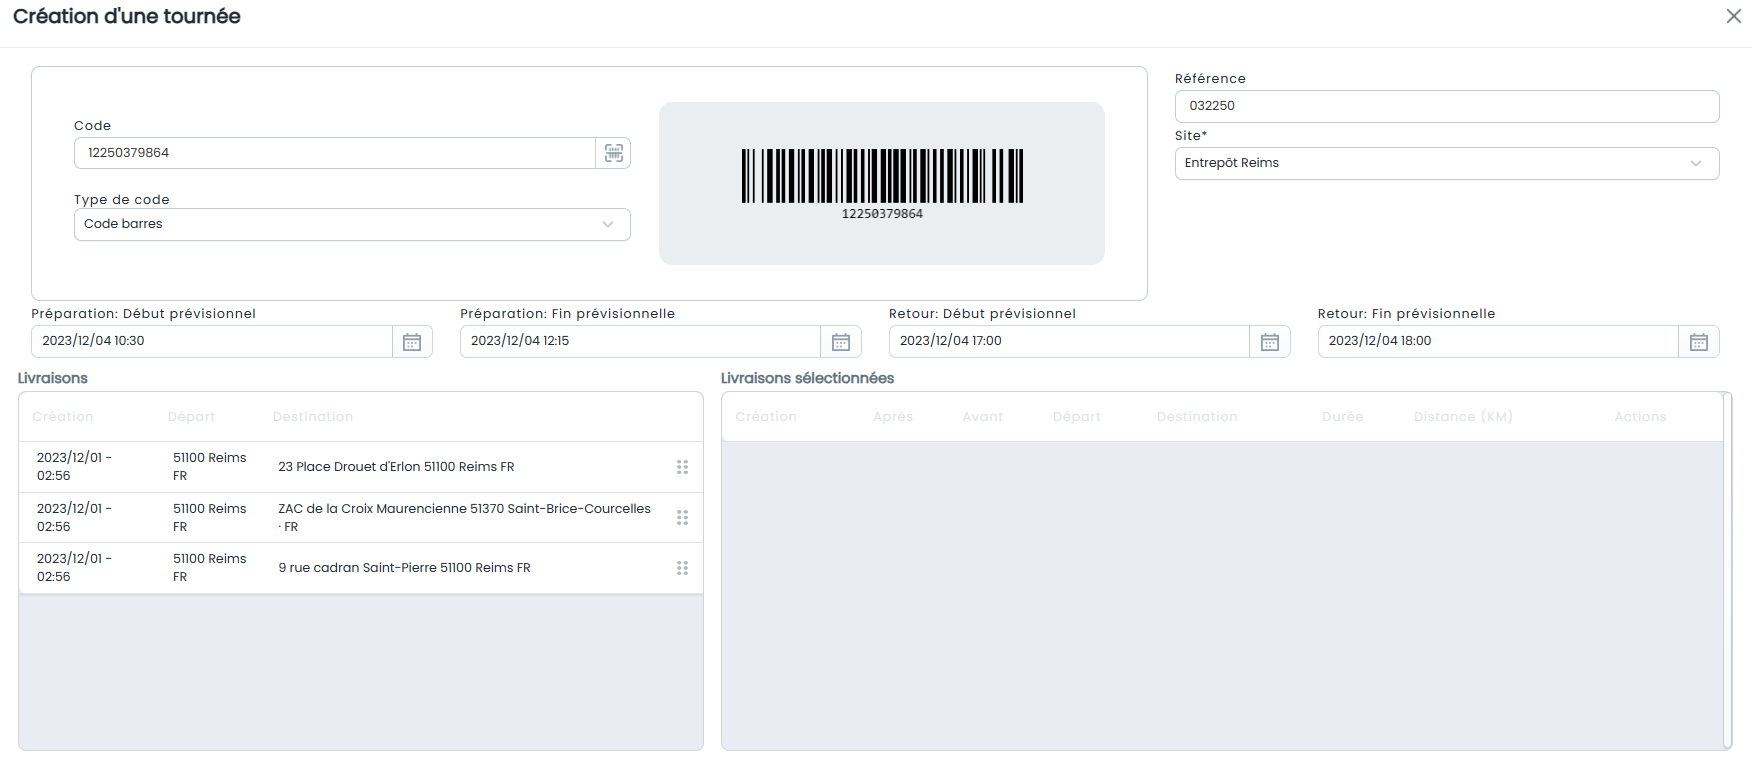Edit Préparation Début prévisionnel date field

pos(212,341)
